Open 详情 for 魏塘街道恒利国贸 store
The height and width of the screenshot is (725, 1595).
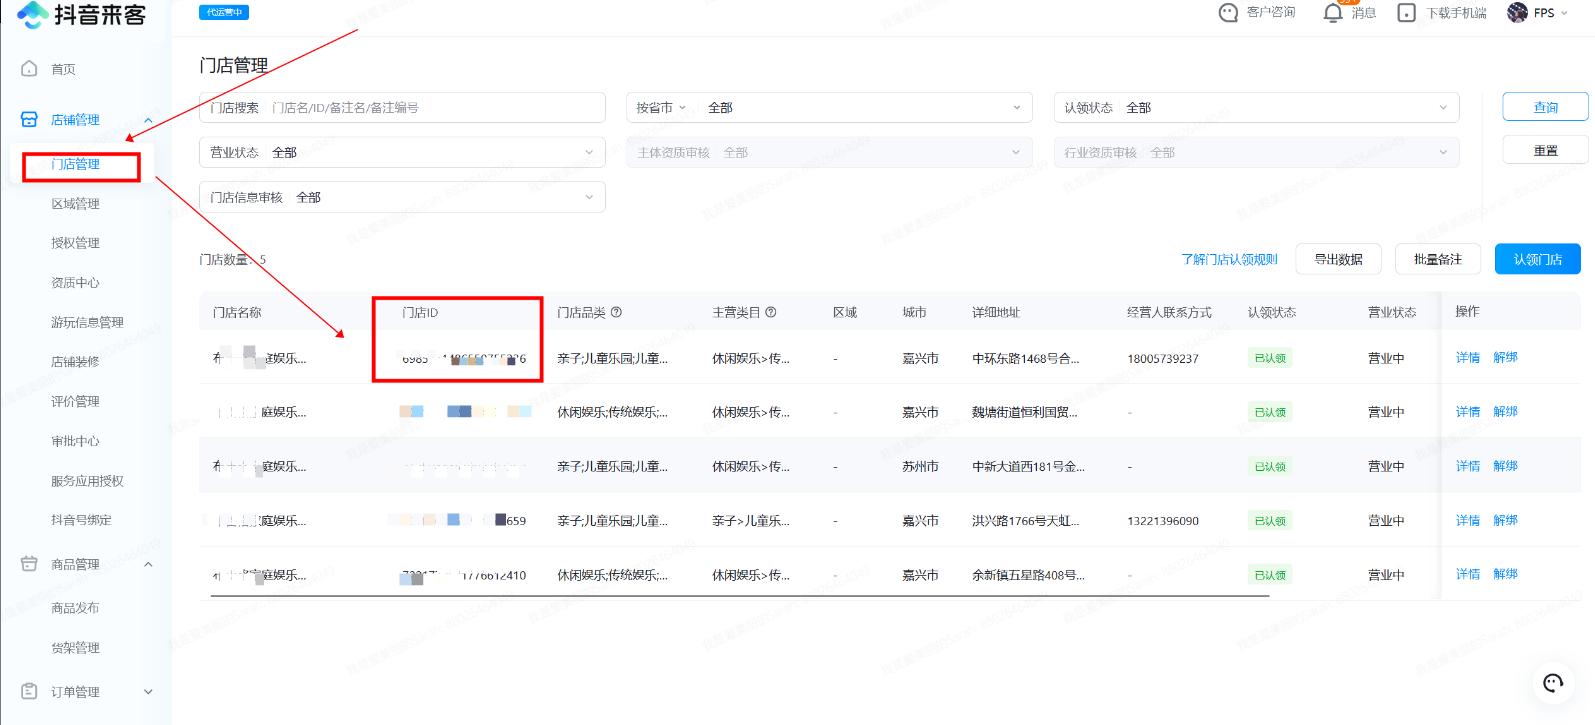(x=1468, y=411)
